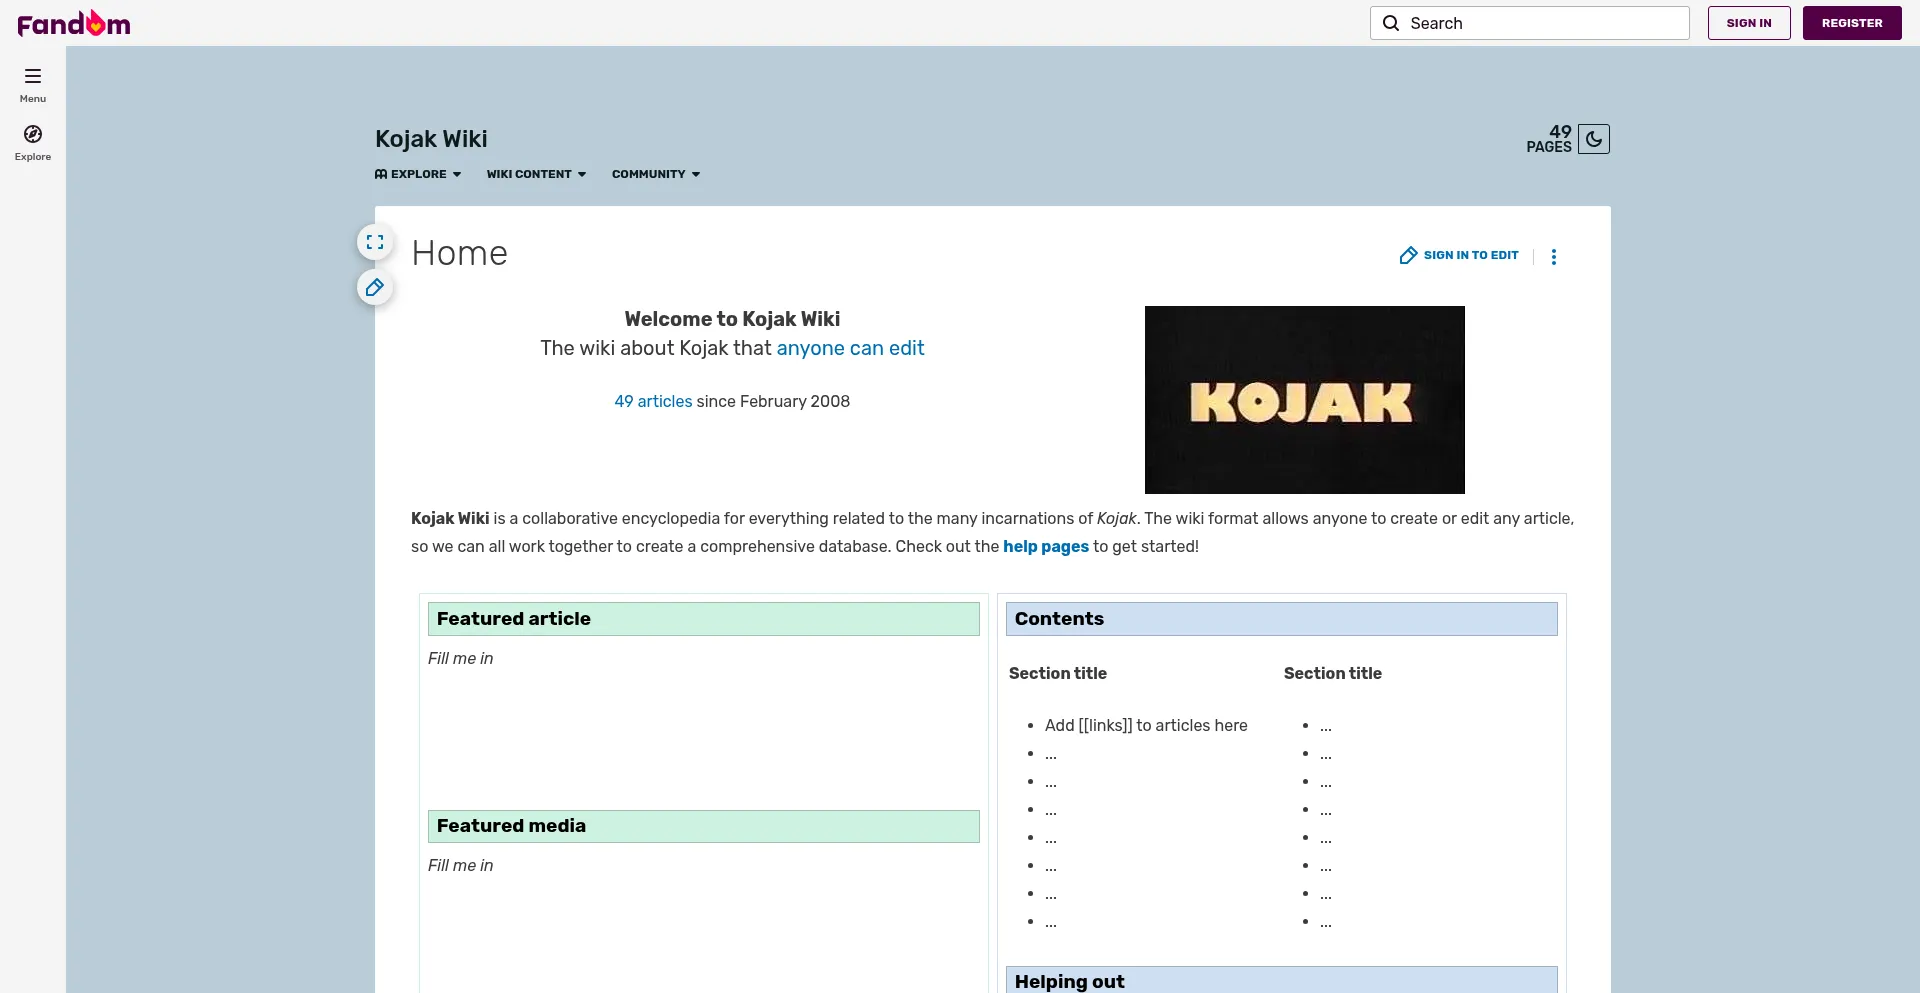Expand the Explore dropdown
Image resolution: width=1920 pixels, height=993 pixels.
coord(418,174)
